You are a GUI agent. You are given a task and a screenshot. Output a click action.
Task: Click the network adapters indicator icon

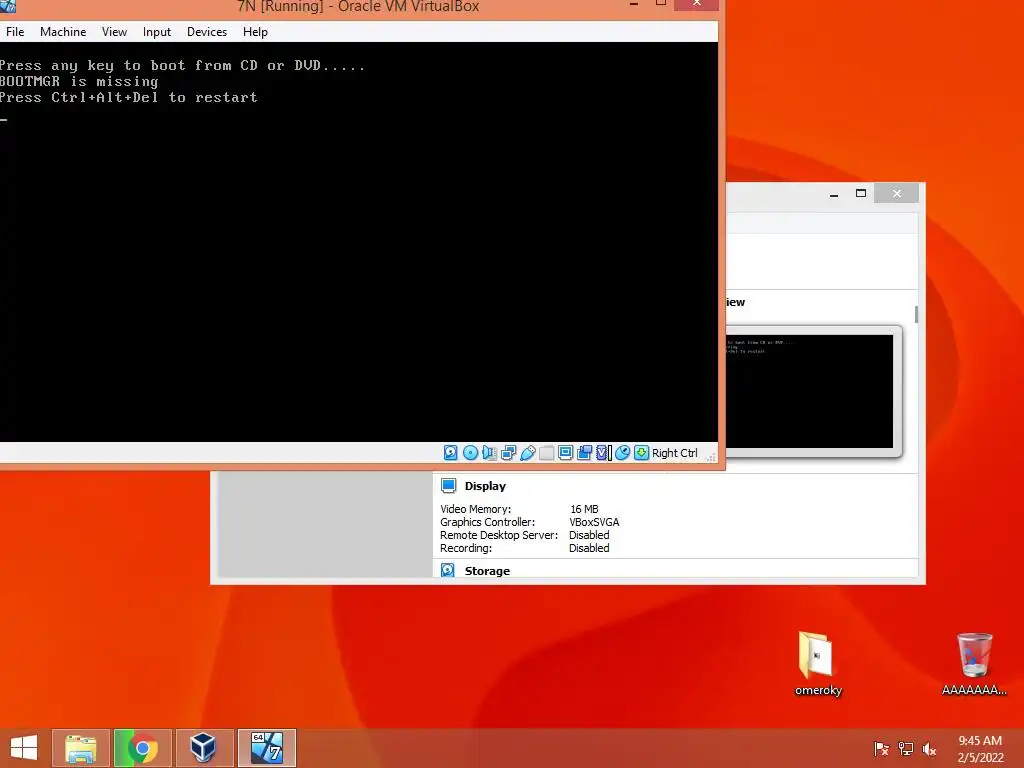tap(508, 453)
